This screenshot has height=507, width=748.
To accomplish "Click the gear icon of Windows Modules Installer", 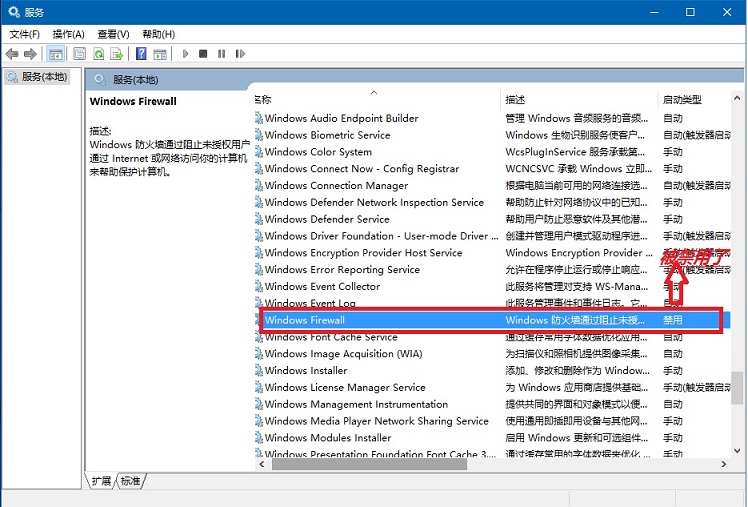I will click(x=259, y=437).
